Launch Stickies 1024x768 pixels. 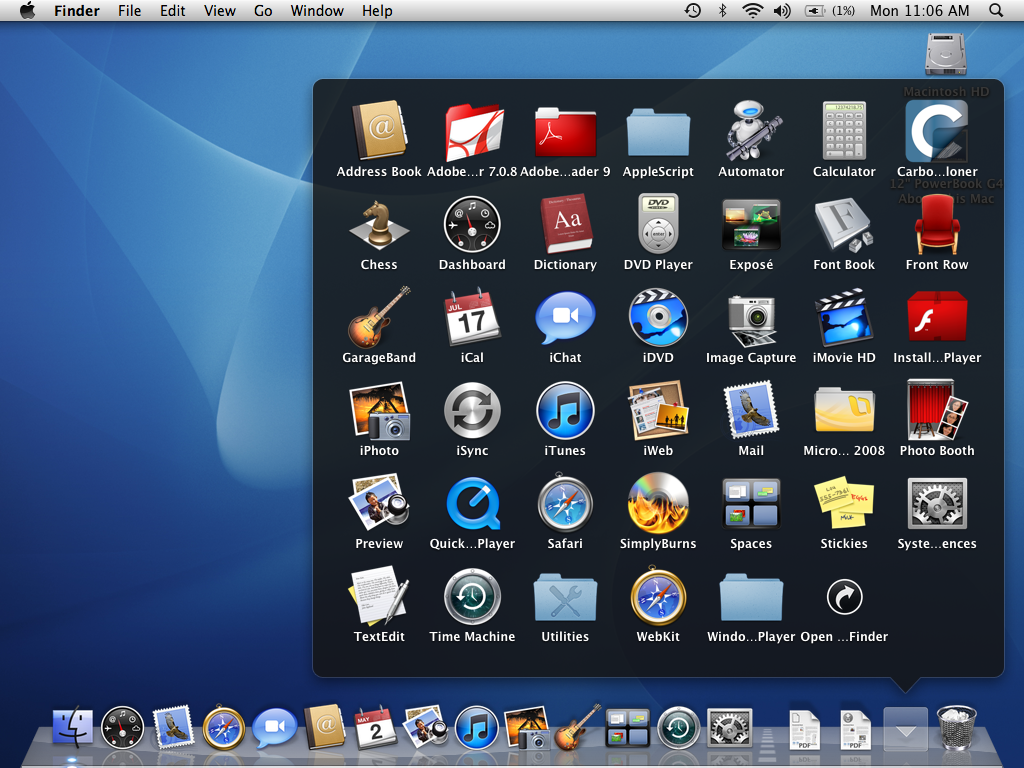[844, 503]
